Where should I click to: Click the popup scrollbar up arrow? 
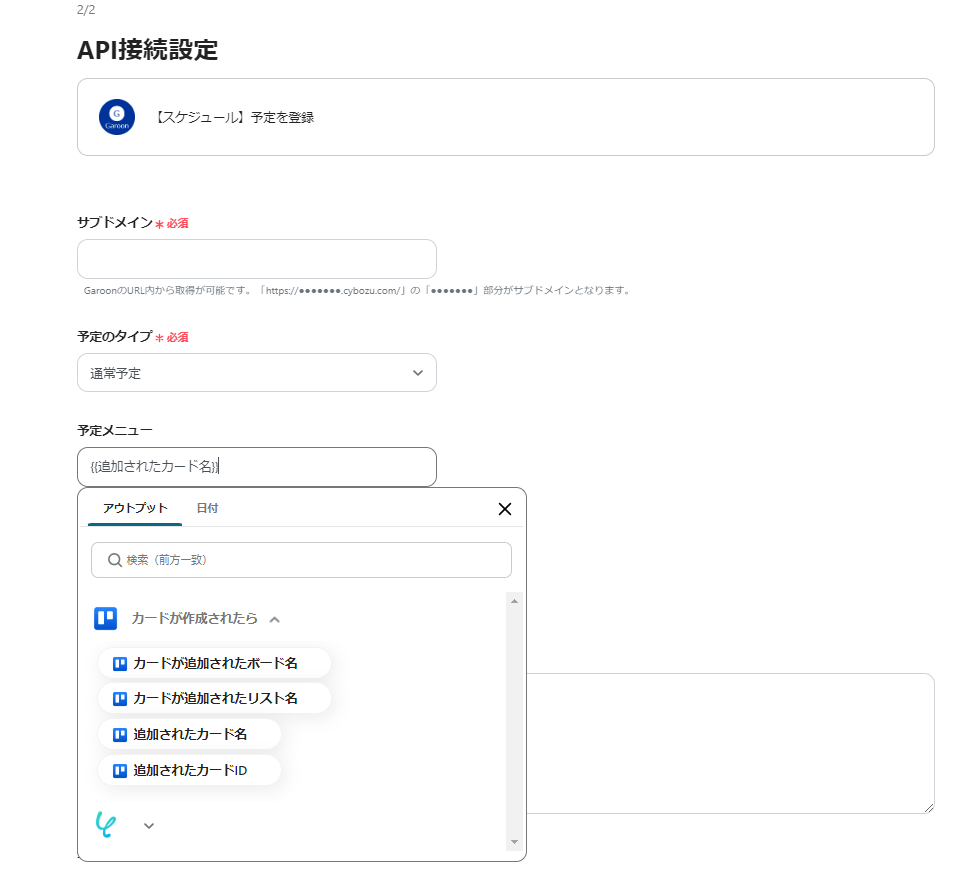(x=514, y=601)
